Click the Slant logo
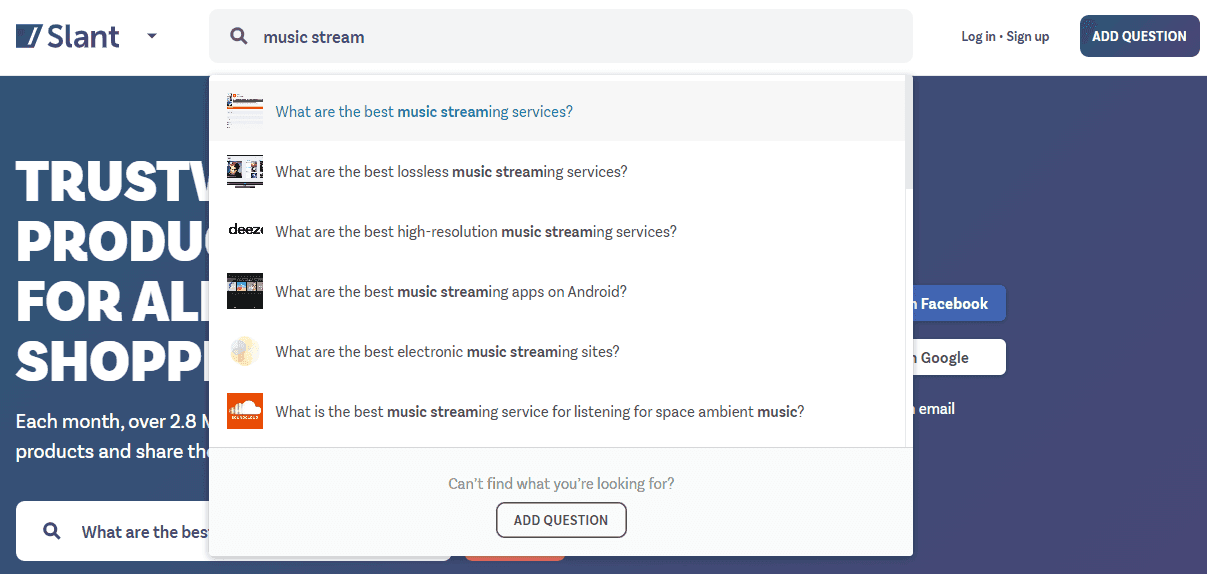 pos(68,37)
